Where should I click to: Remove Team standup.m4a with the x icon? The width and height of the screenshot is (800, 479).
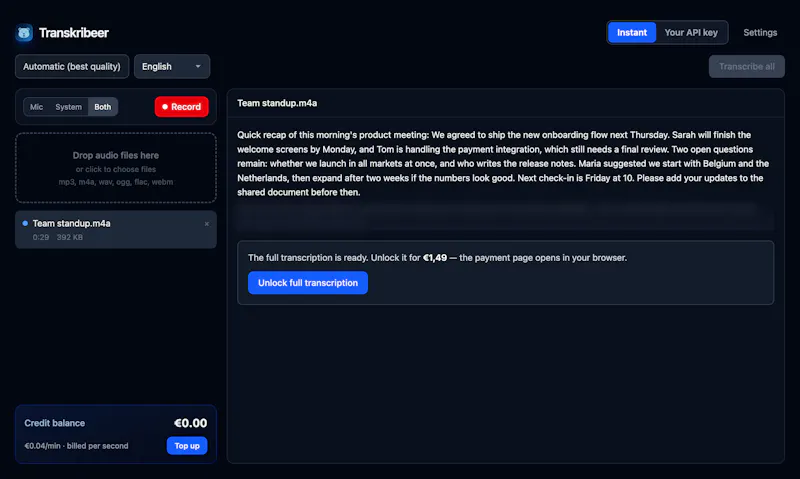click(x=207, y=224)
